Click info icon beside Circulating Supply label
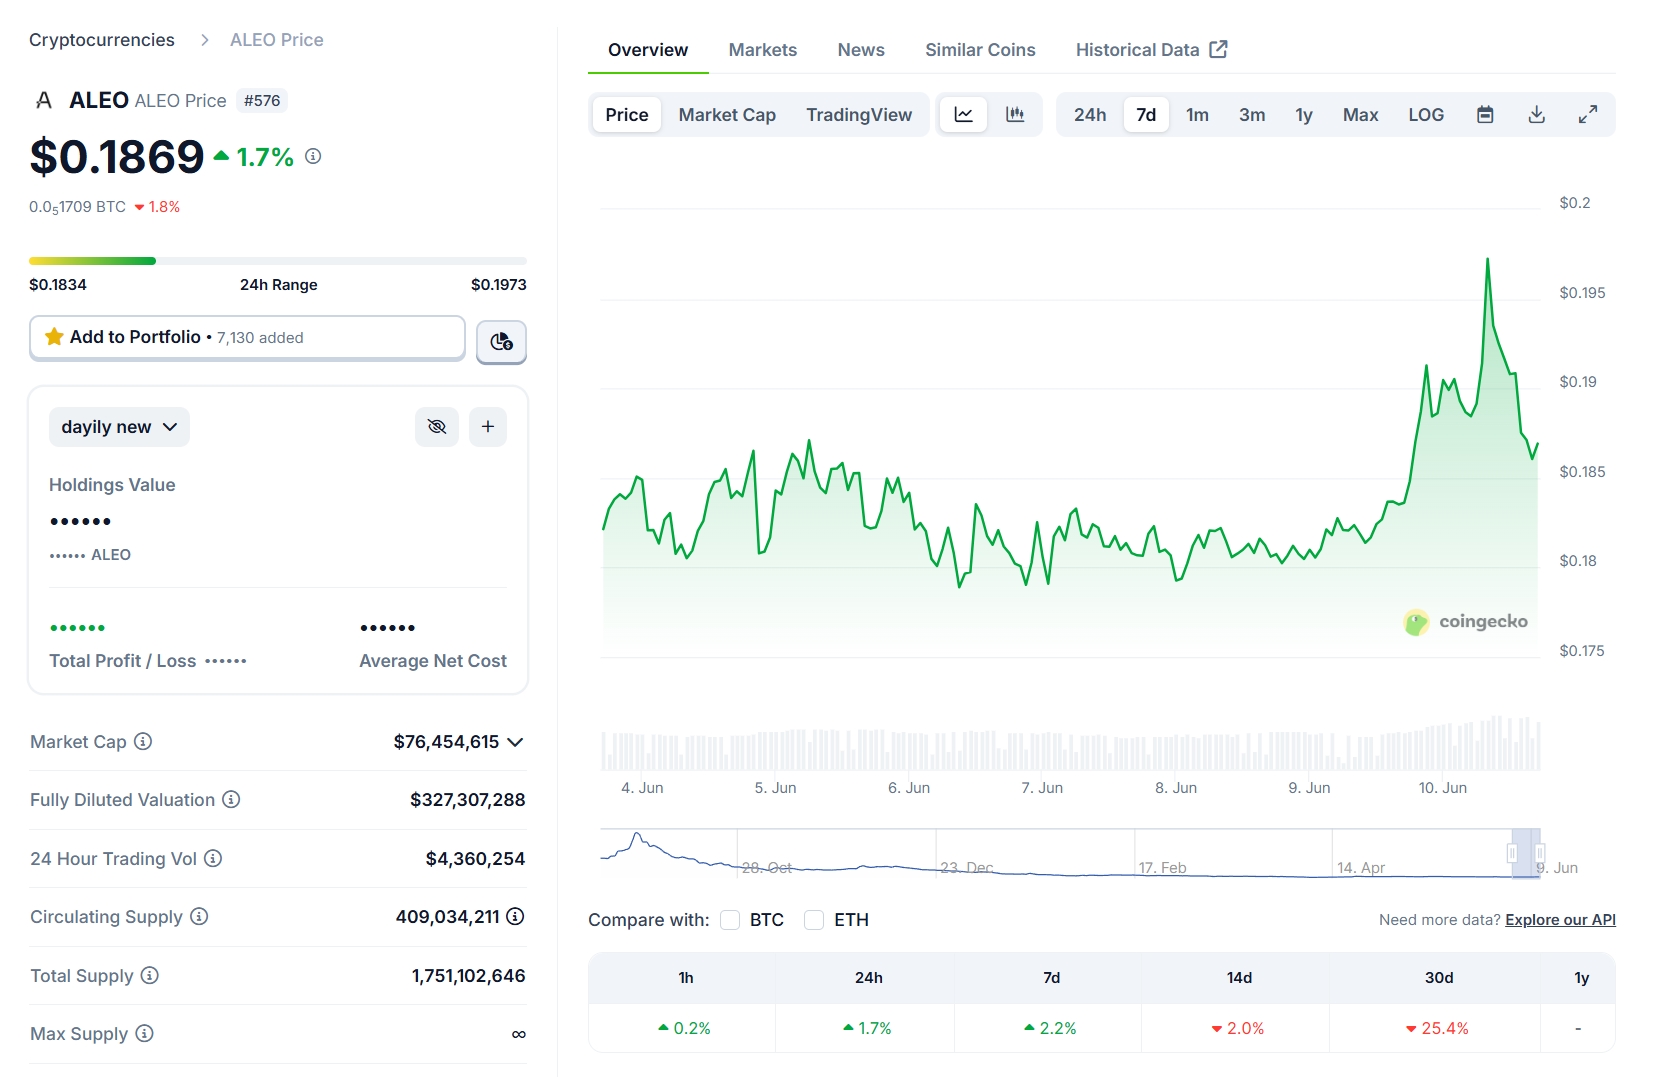 (199, 916)
